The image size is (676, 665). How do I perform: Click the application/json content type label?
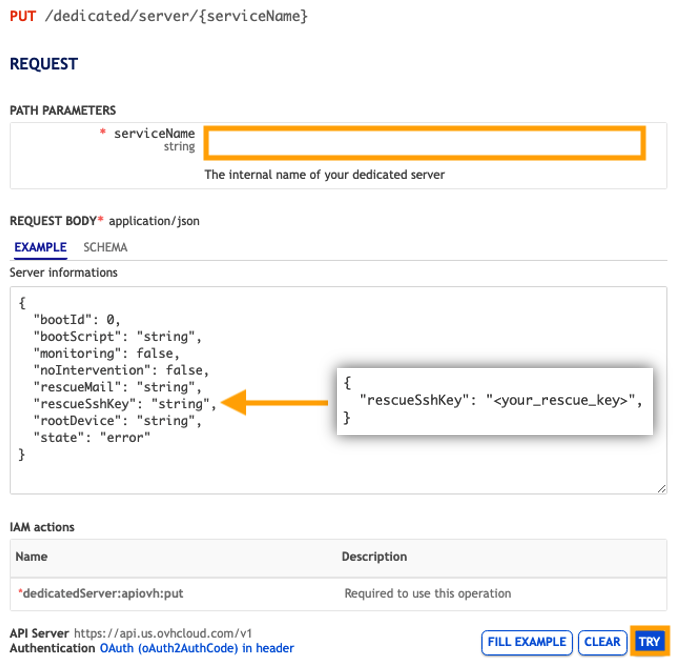[154, 221]
